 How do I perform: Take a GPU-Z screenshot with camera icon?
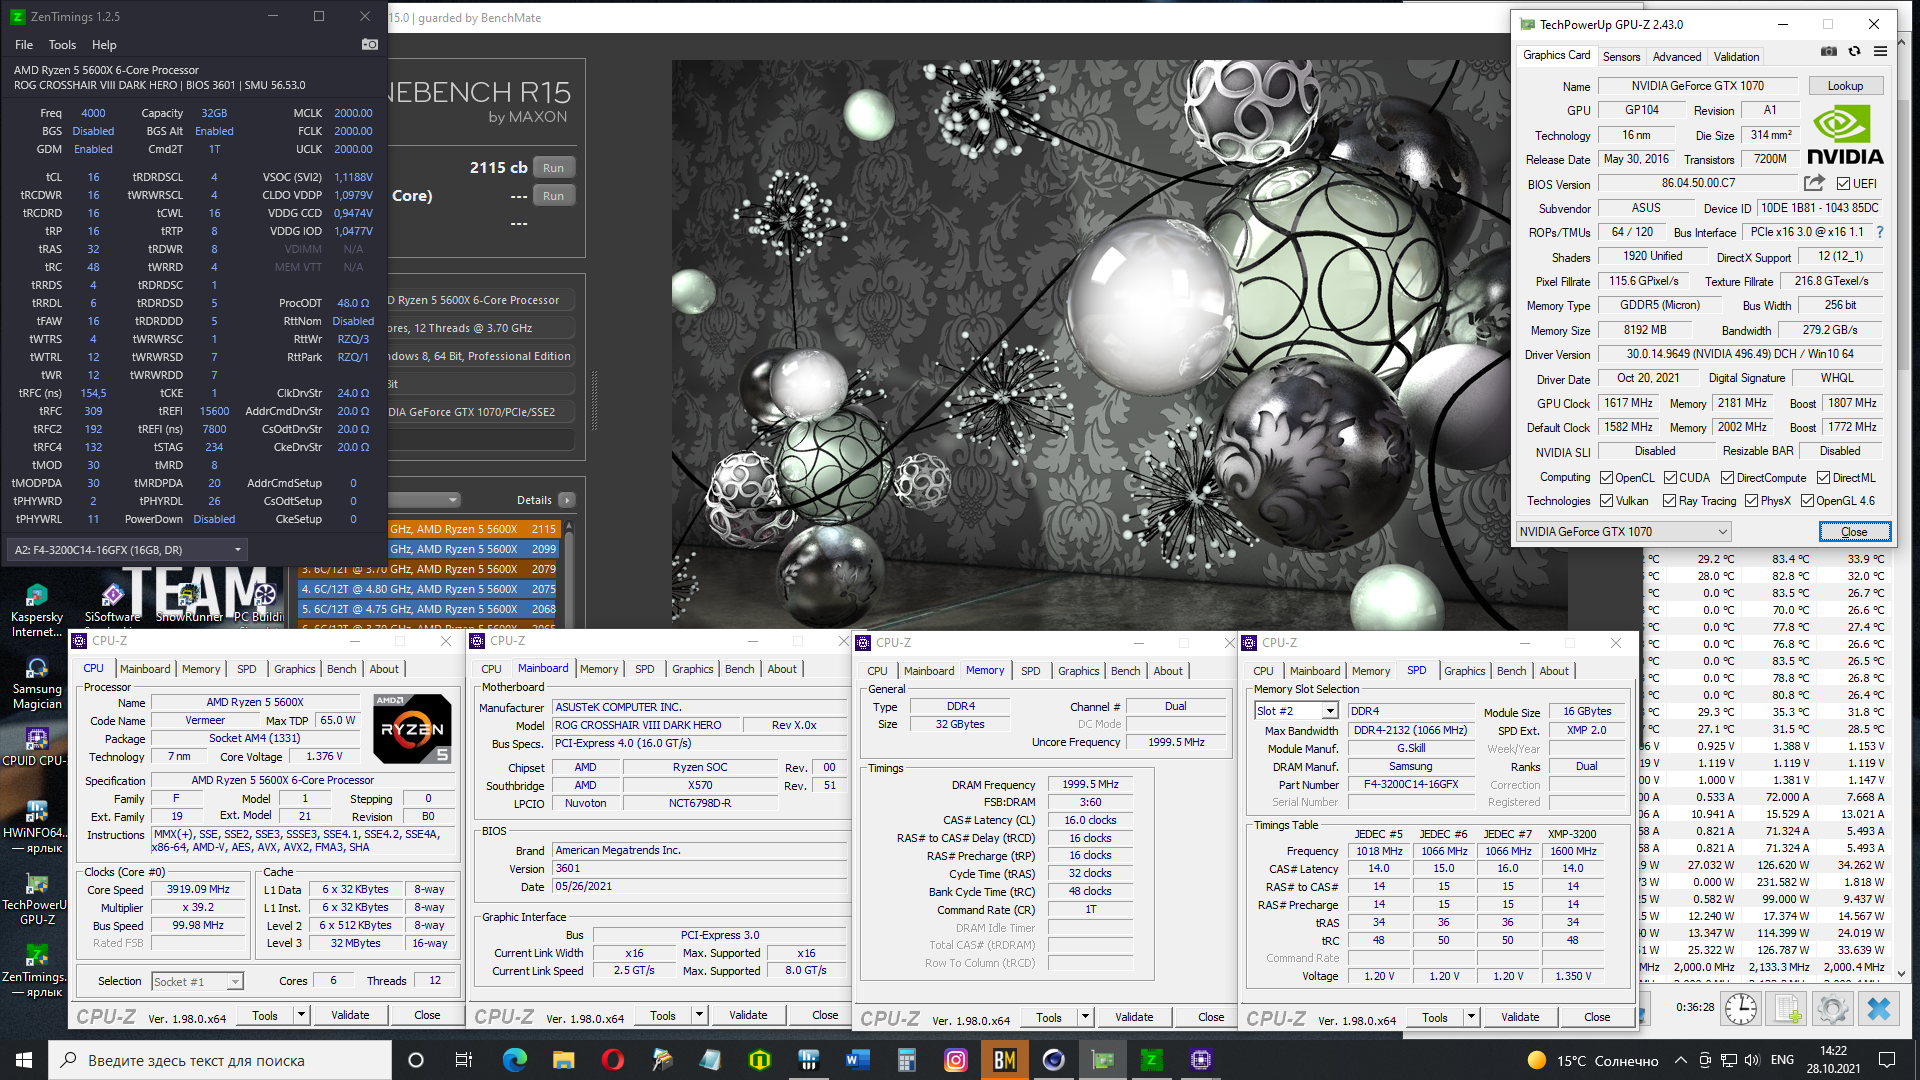point(1829,51)
